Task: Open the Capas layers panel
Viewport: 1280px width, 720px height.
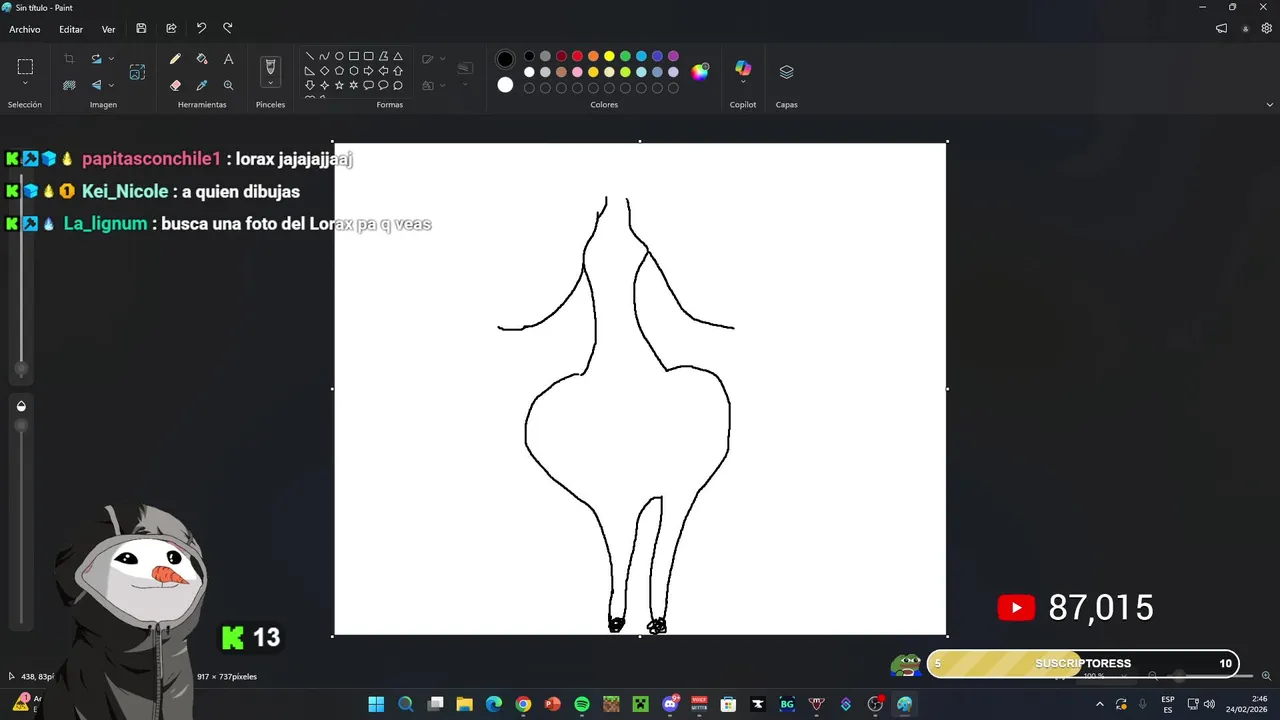Action: (x=786, y=72)
